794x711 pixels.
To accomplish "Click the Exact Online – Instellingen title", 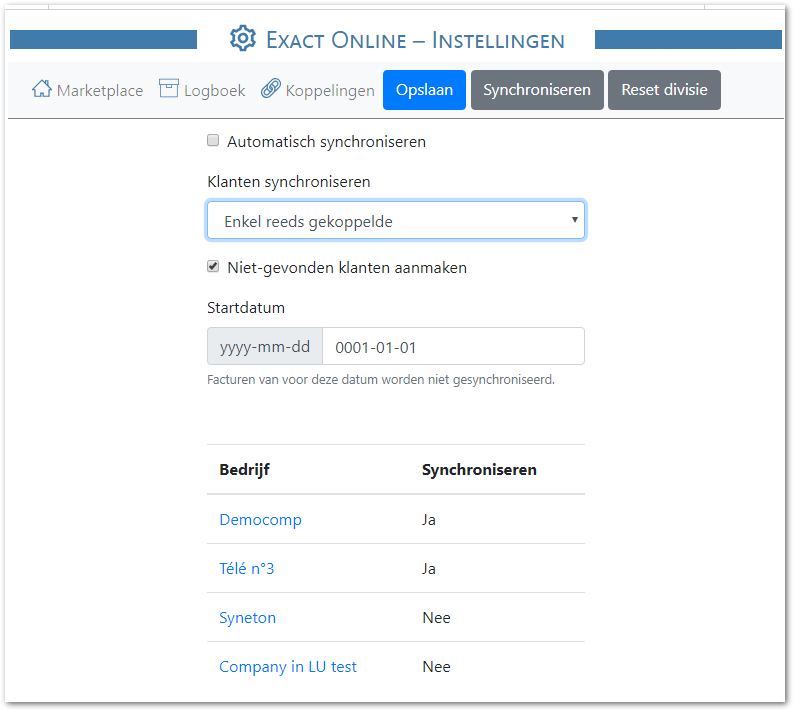I will tap(415, 41).
